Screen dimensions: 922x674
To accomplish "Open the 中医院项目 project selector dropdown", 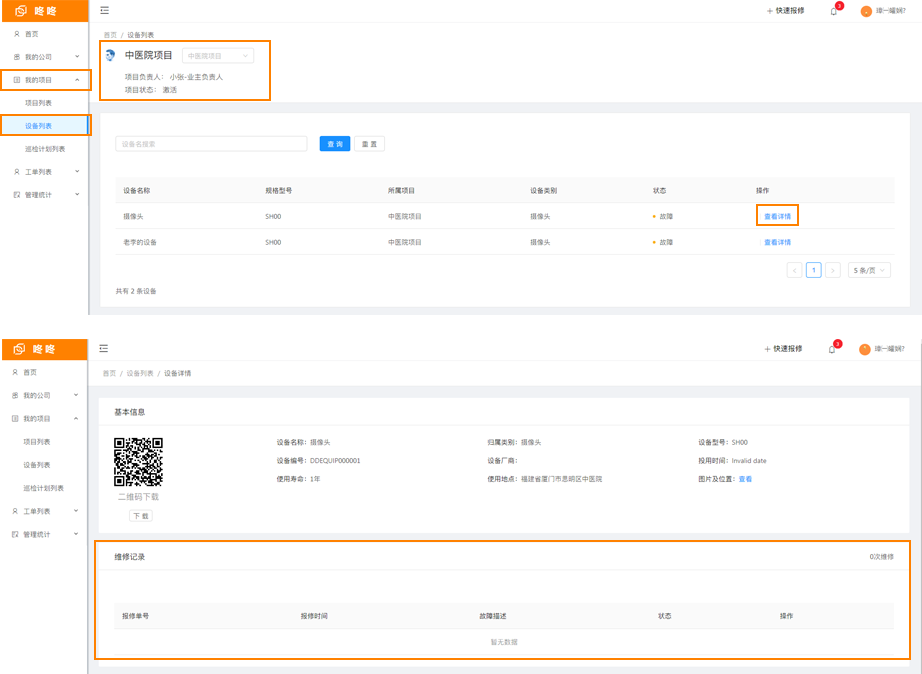I will tap(217, 56).
